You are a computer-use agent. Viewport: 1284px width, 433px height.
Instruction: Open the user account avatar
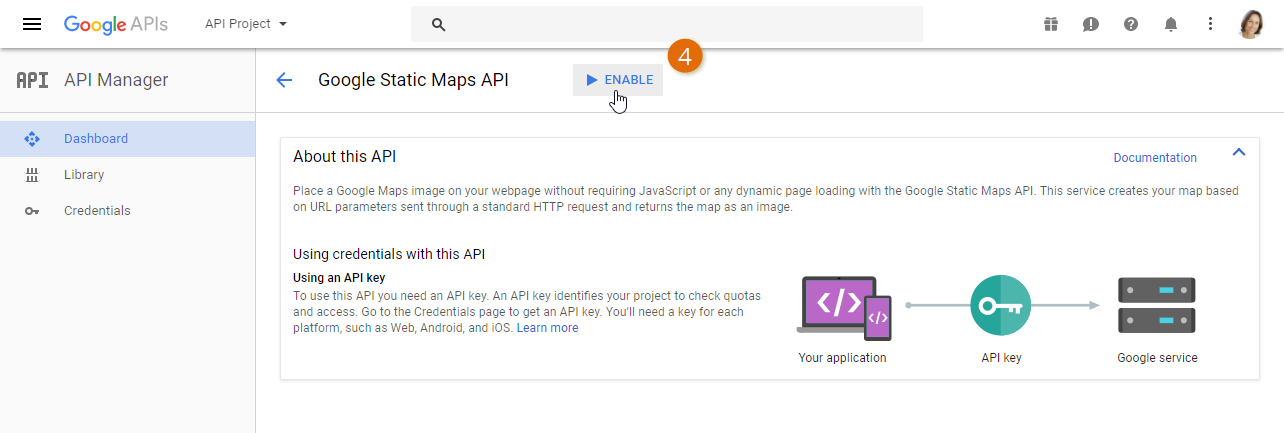[x=1252, y=24]
